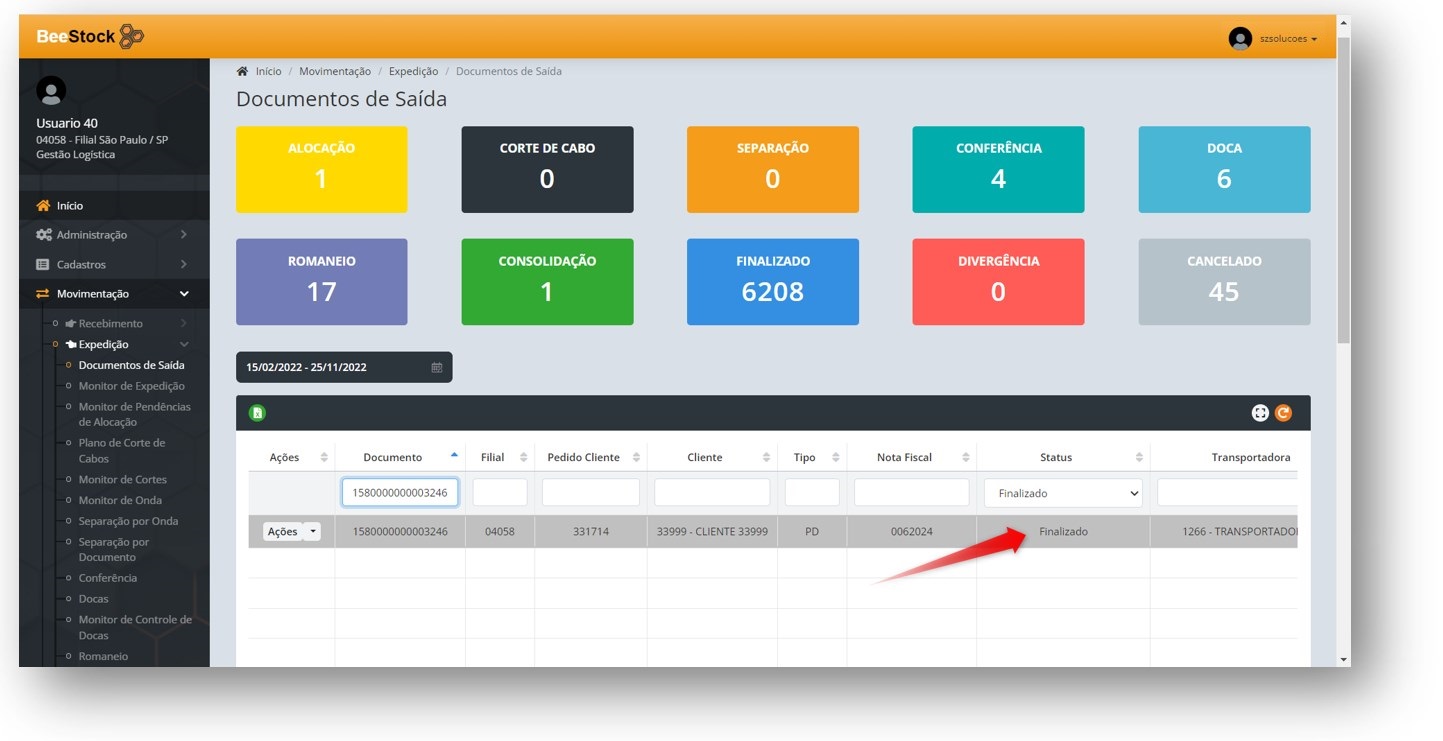Open the Status filter dropdown
Viewport: 1443px width, 741px height.
tap(1062, 493)
